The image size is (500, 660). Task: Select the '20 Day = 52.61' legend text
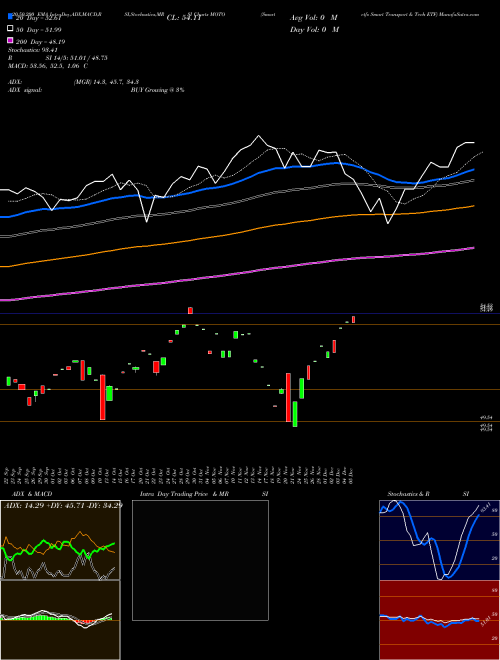tap(39, 18)
